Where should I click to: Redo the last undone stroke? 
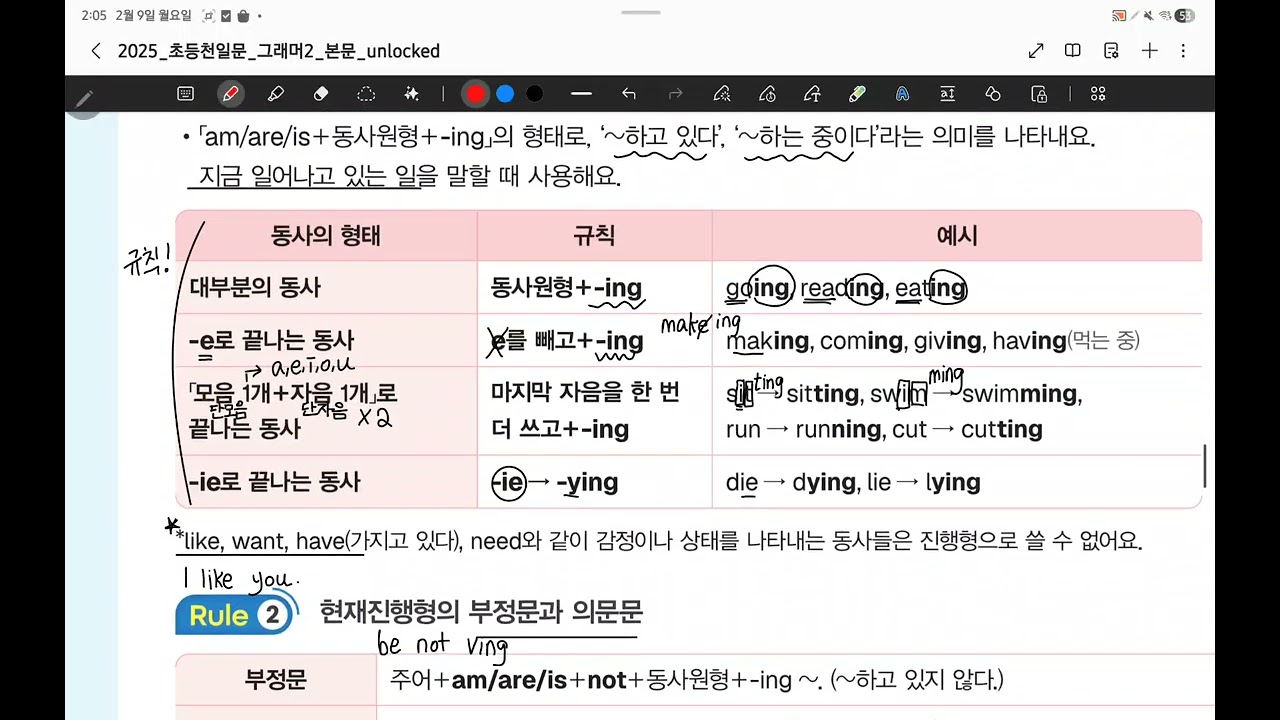tap(675, 94)
